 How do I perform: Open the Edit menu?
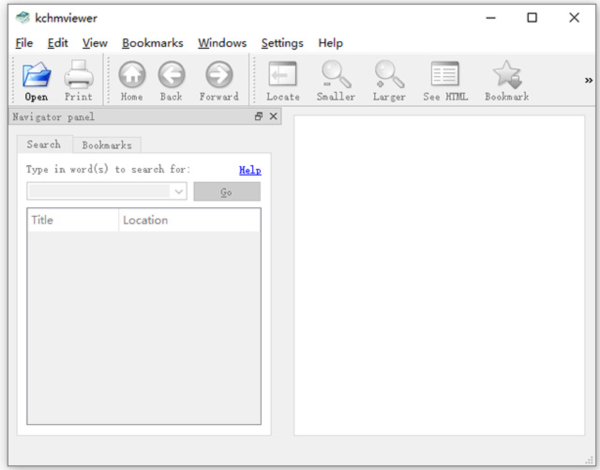(x=58, y=43)
